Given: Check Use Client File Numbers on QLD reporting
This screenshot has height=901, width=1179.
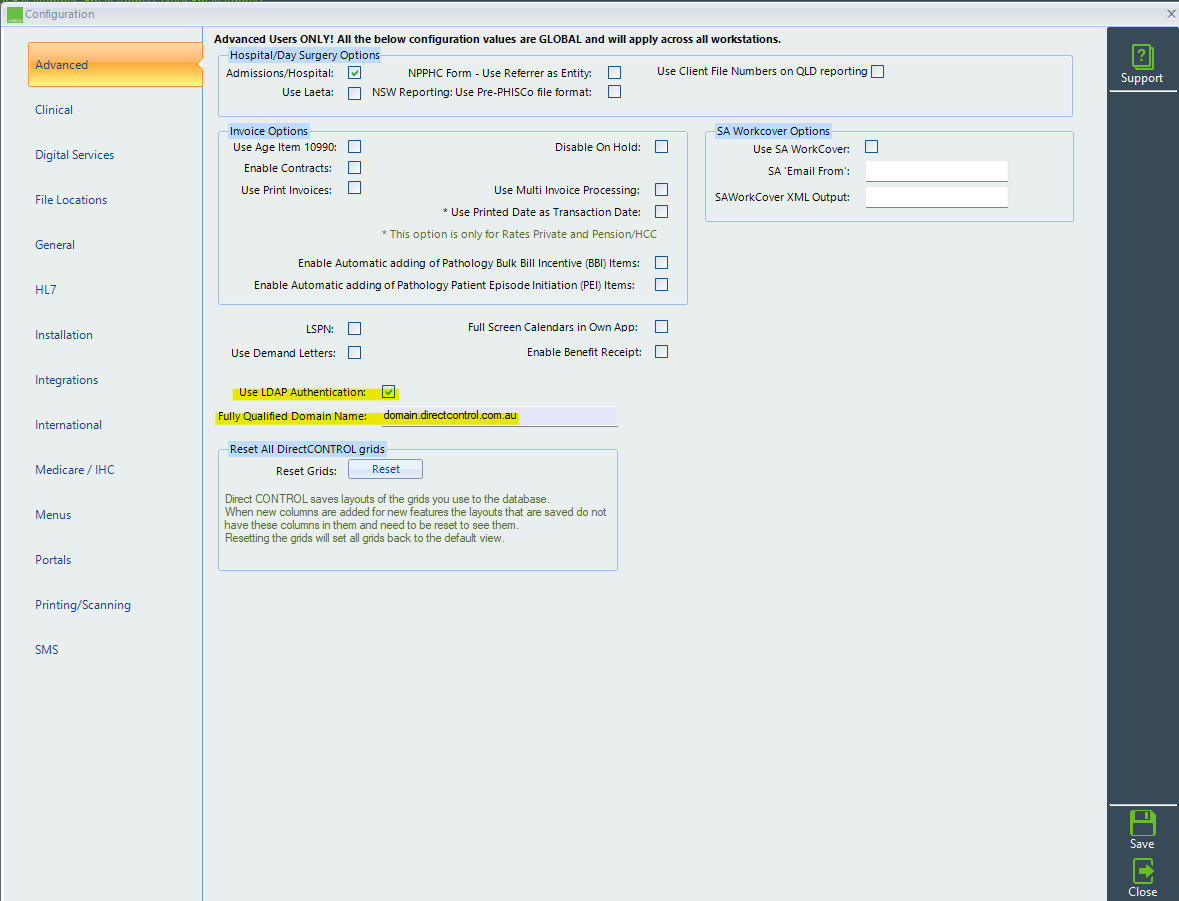Looking at the screenshot, I should click(877, 71).
